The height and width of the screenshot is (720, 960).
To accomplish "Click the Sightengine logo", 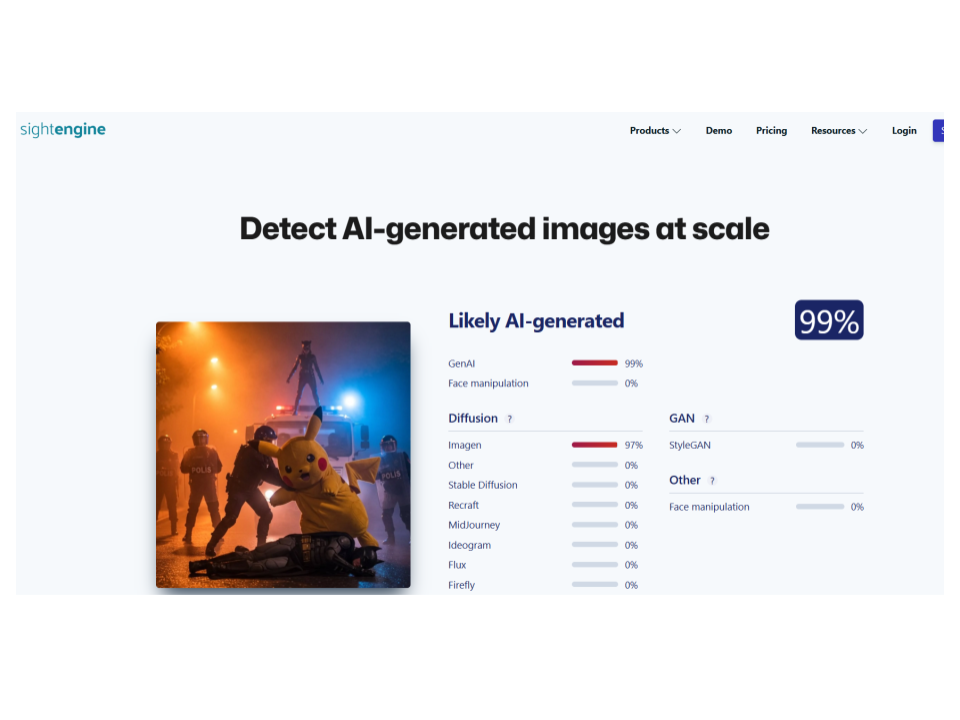I will click(x=62, y=130).
